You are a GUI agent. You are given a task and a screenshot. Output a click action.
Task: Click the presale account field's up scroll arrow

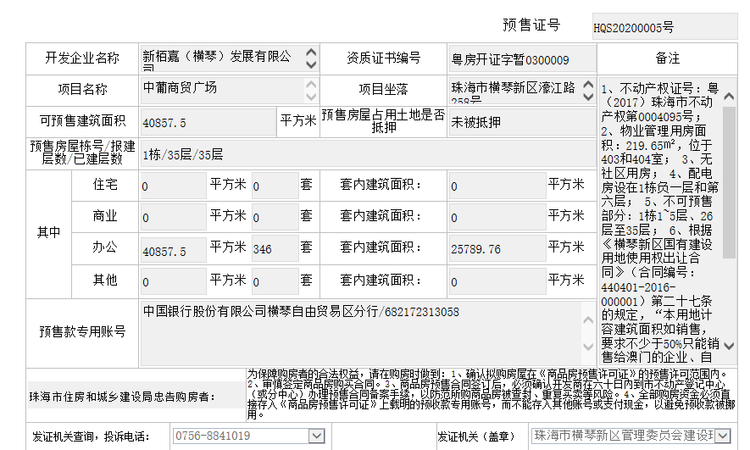[x=588, y=320]
